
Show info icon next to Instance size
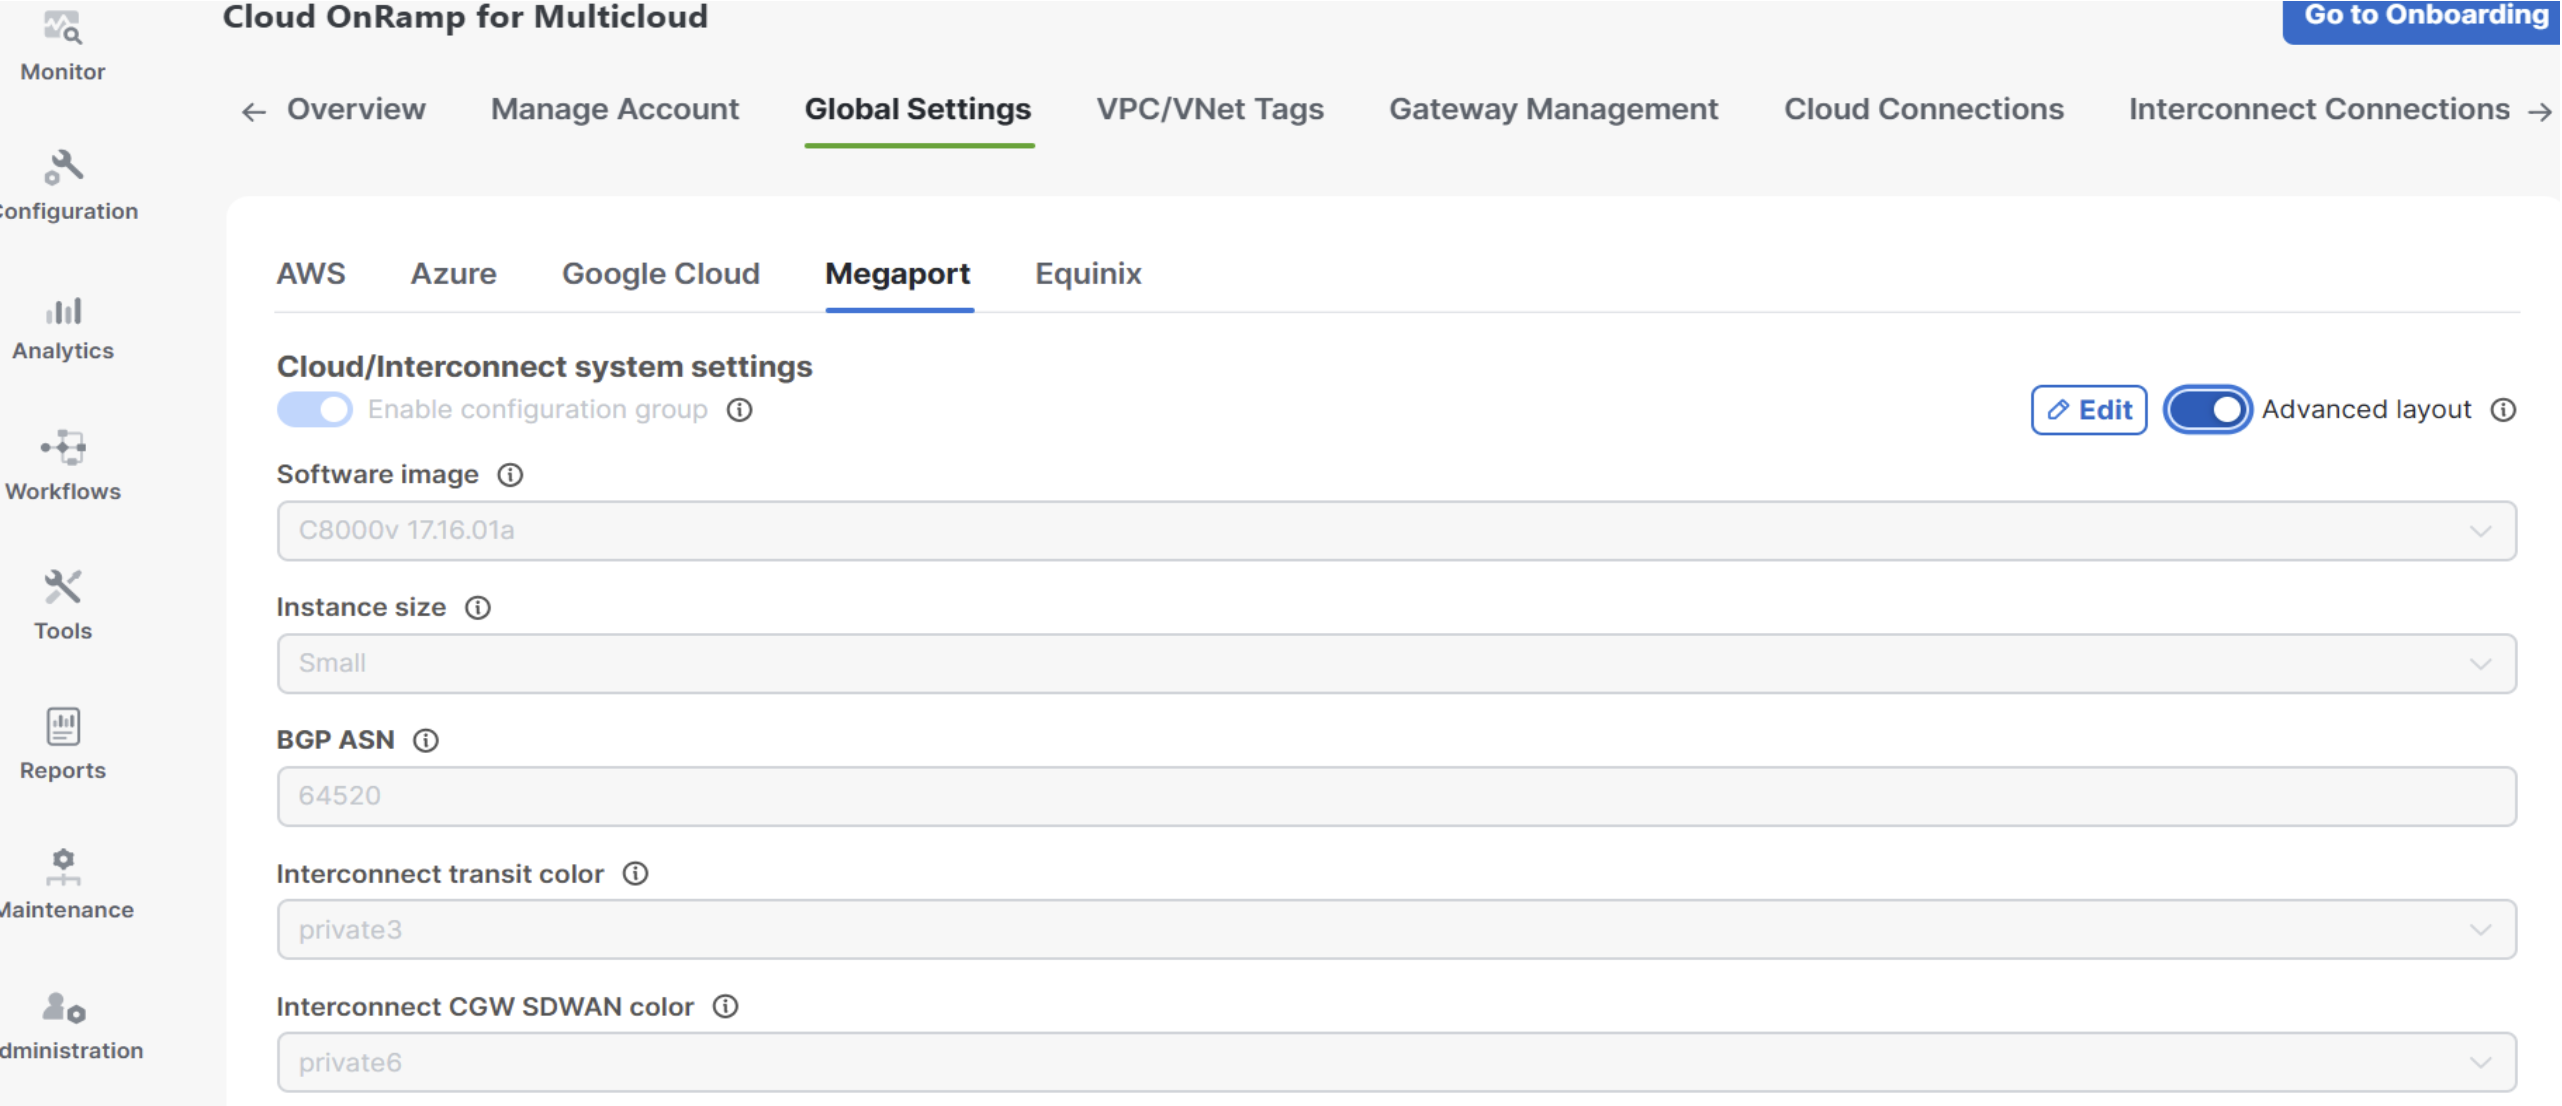click(478, 608)
